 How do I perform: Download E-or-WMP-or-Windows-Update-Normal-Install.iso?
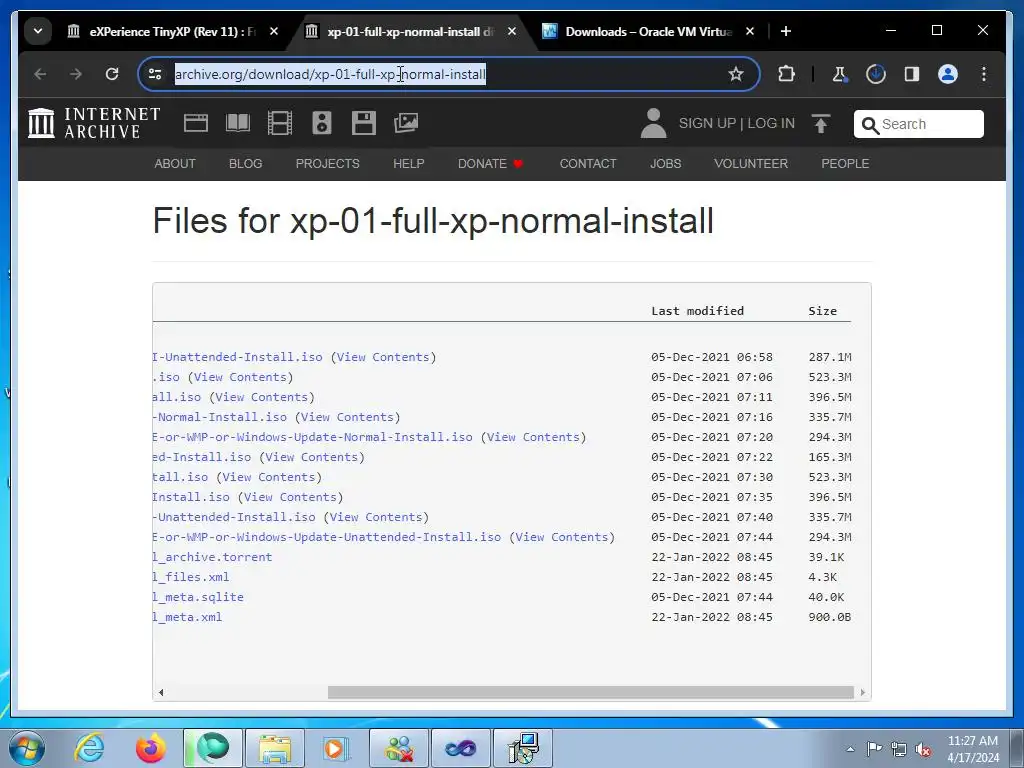[313, 437]
